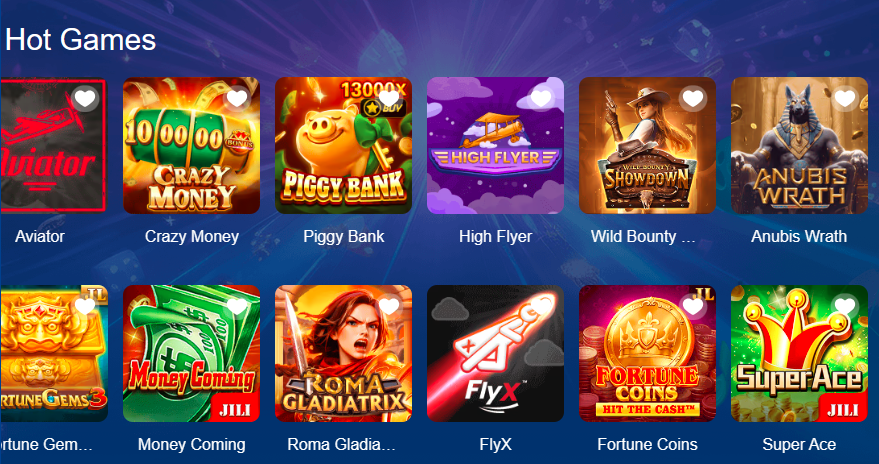879x464 pixels.
Task: Click the Super Ace game name
Action: click(x=799, y=445)
